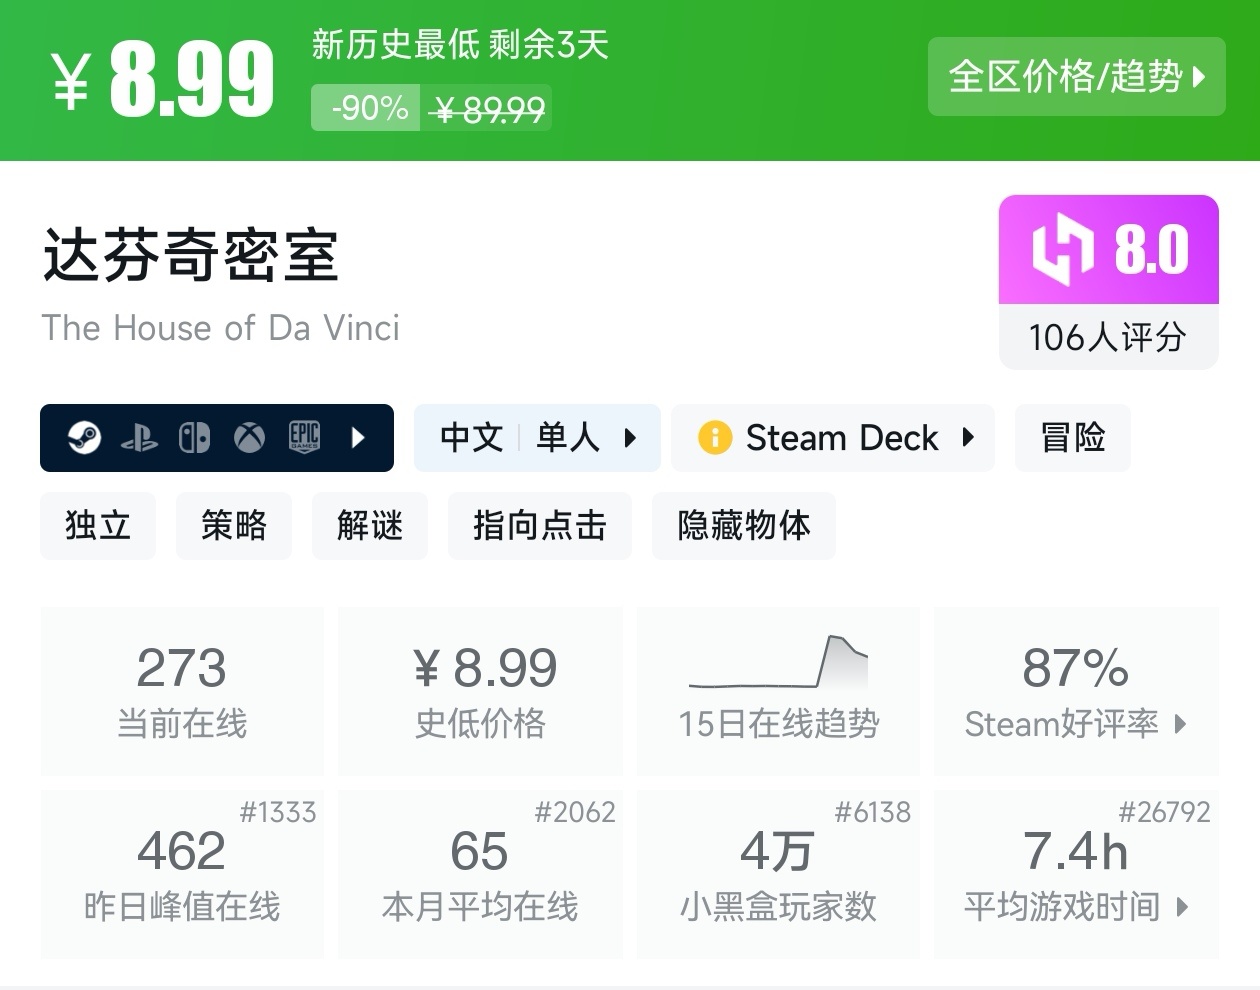Open the 7.4h 平均游戏时间 details
Viewport: 1260px width, 990px height.
(1076, 874)
